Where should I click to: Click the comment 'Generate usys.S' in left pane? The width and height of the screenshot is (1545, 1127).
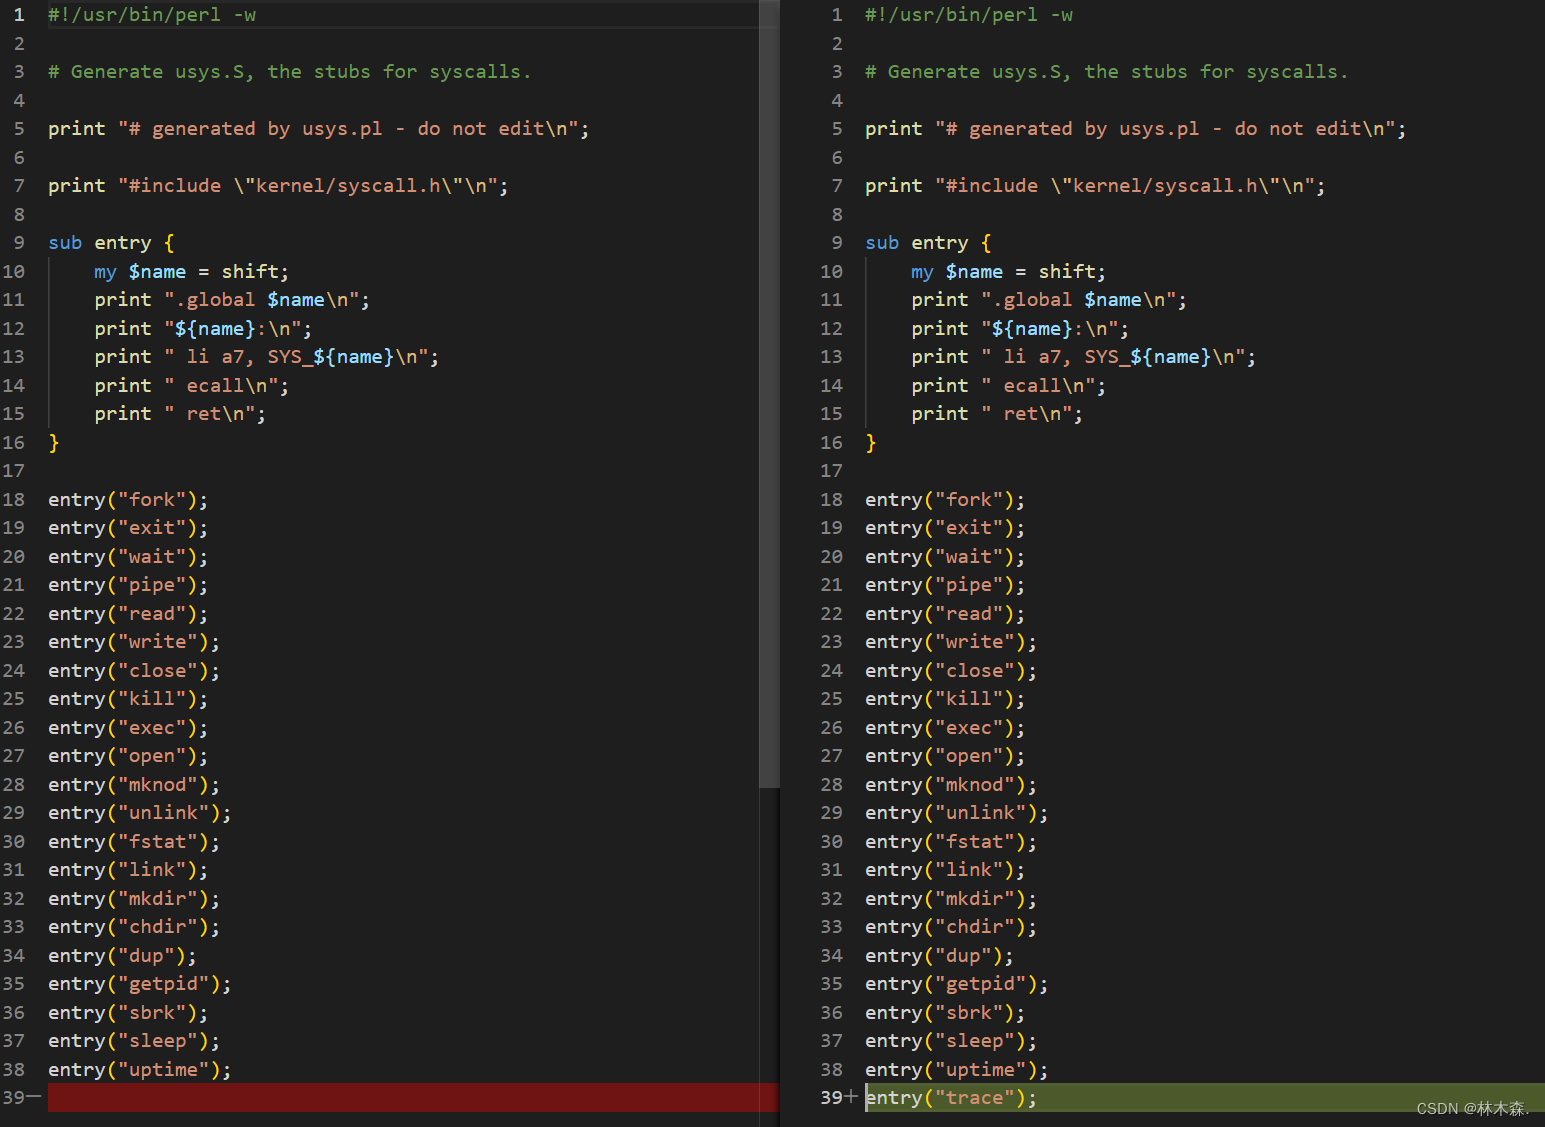290,72
